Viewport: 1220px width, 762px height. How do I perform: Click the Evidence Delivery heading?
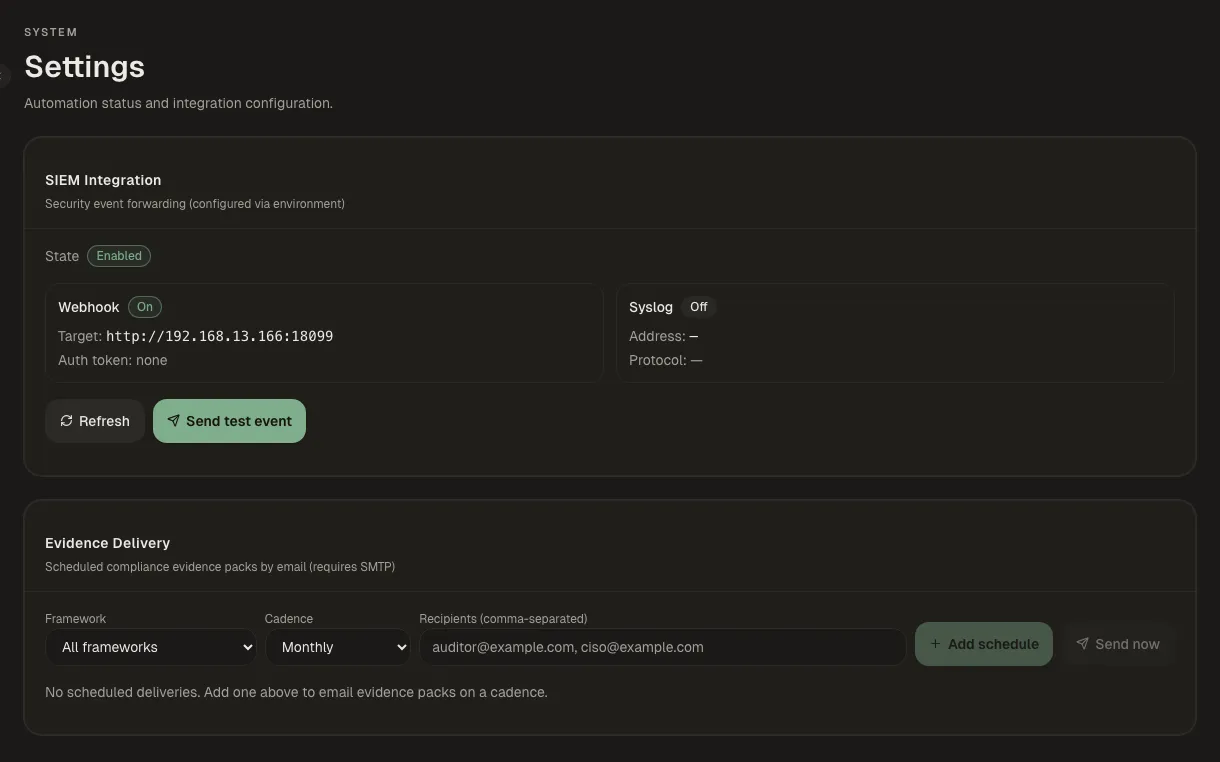[x=108, y=543]
